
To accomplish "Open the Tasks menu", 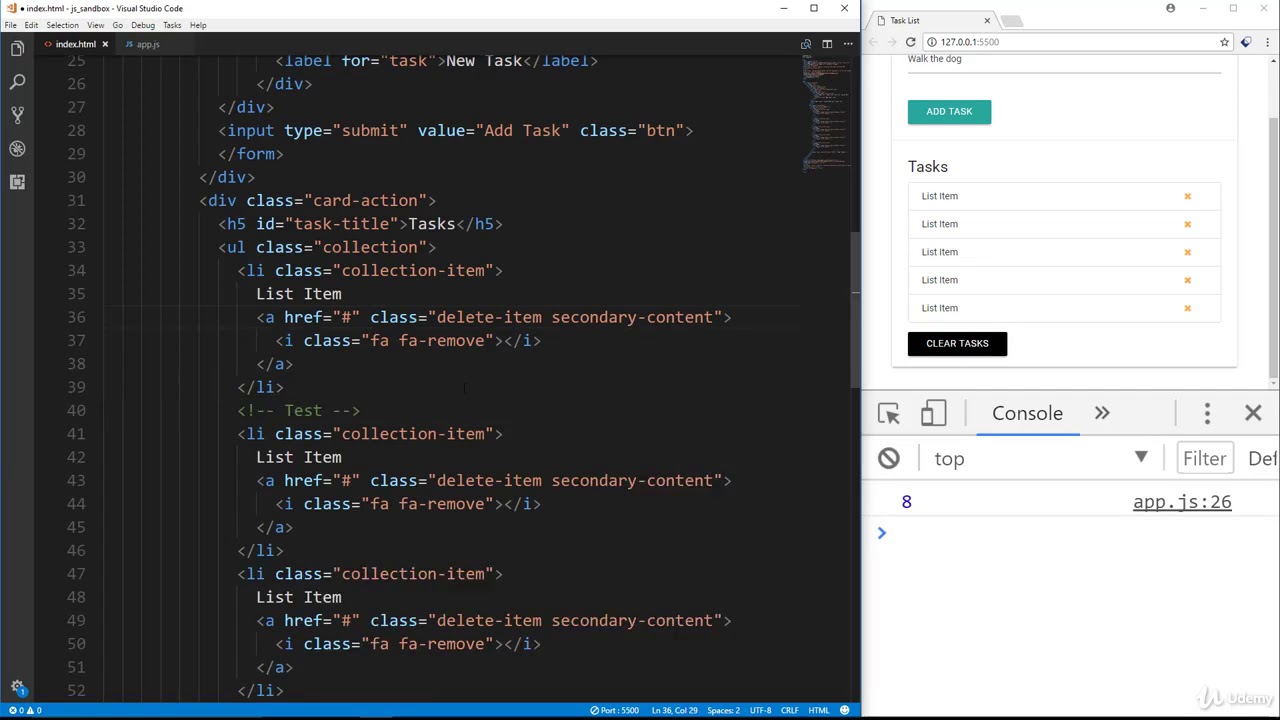I will tap(172, 25).
